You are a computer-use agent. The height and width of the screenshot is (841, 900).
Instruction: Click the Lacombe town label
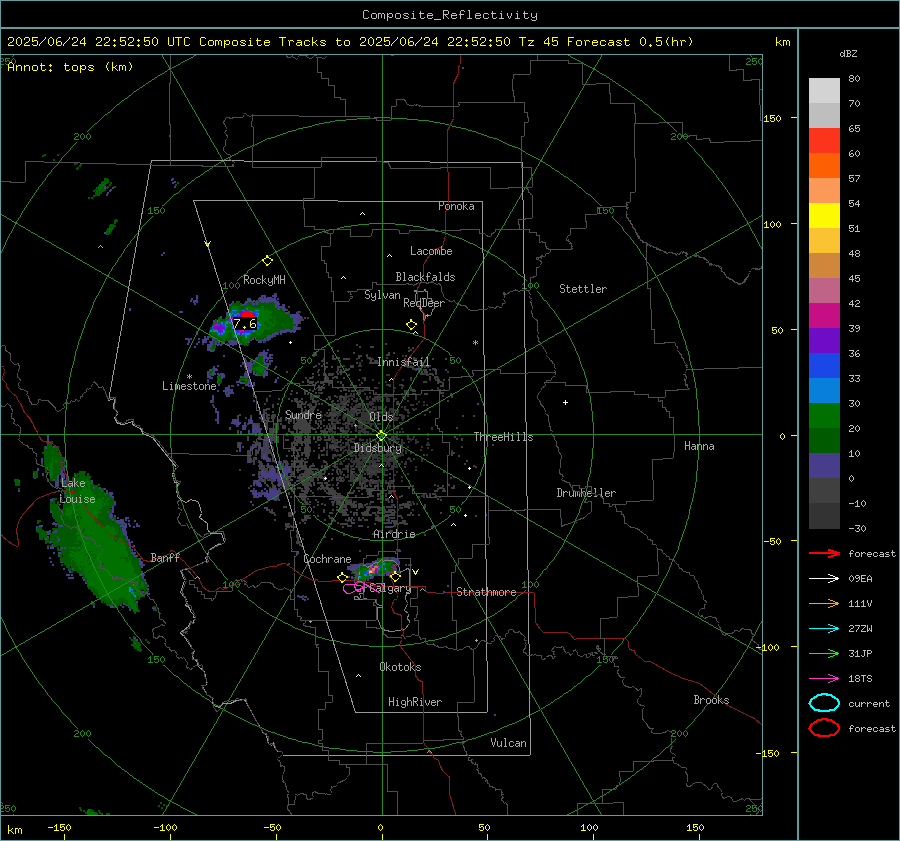coord(431,251)
